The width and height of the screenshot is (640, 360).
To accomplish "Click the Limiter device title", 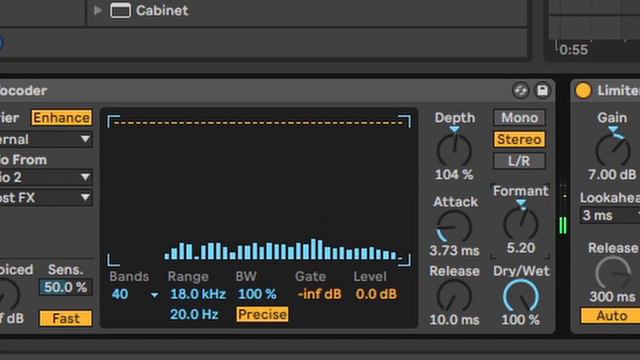I will point(618,91).
